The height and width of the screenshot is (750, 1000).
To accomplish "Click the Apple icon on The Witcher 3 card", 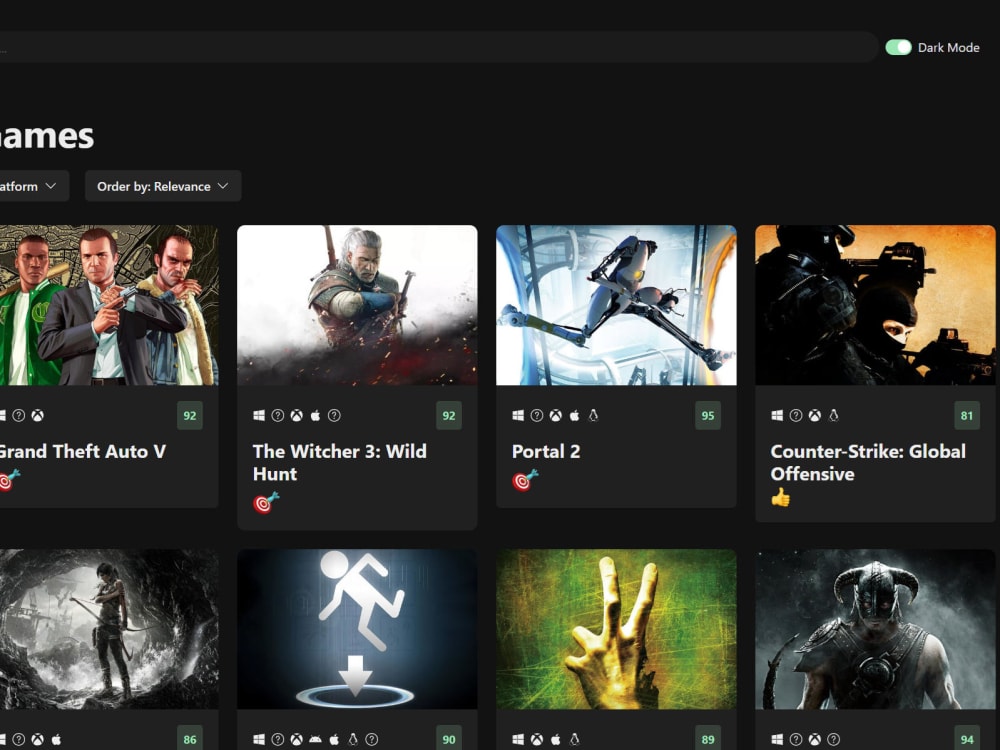I will point(315,416).
